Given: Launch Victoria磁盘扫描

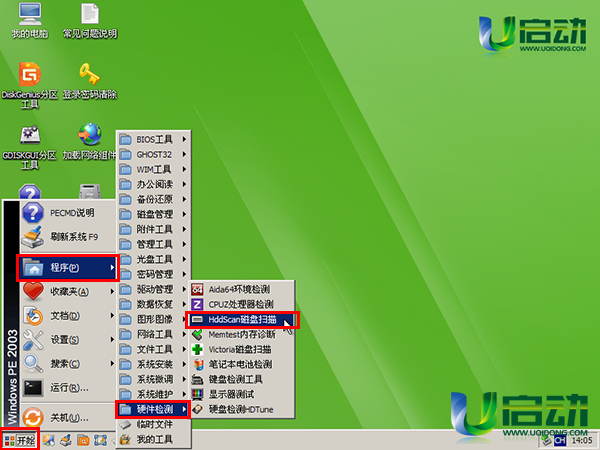Looking at the screenshot, I should (242, 349).
